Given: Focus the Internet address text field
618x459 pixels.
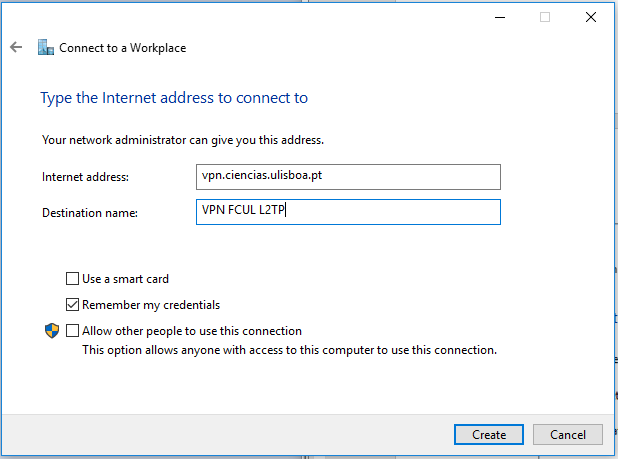Looking at the screenshot, I should tap(348, 177).
